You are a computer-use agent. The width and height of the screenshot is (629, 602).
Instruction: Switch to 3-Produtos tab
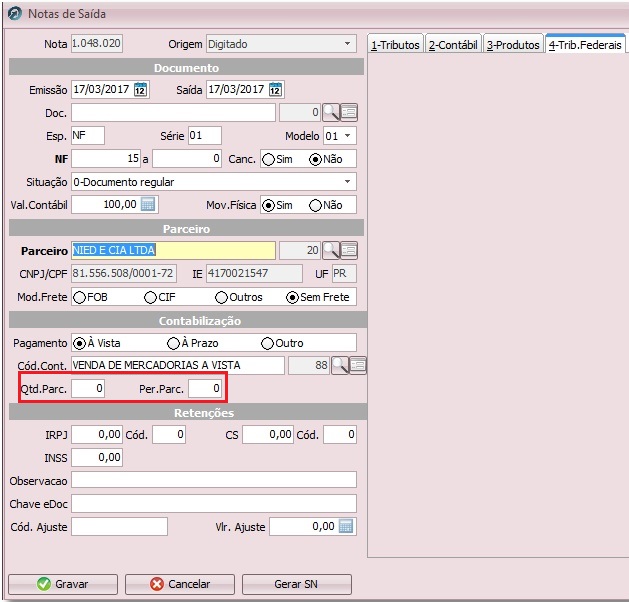click(513, 45)
